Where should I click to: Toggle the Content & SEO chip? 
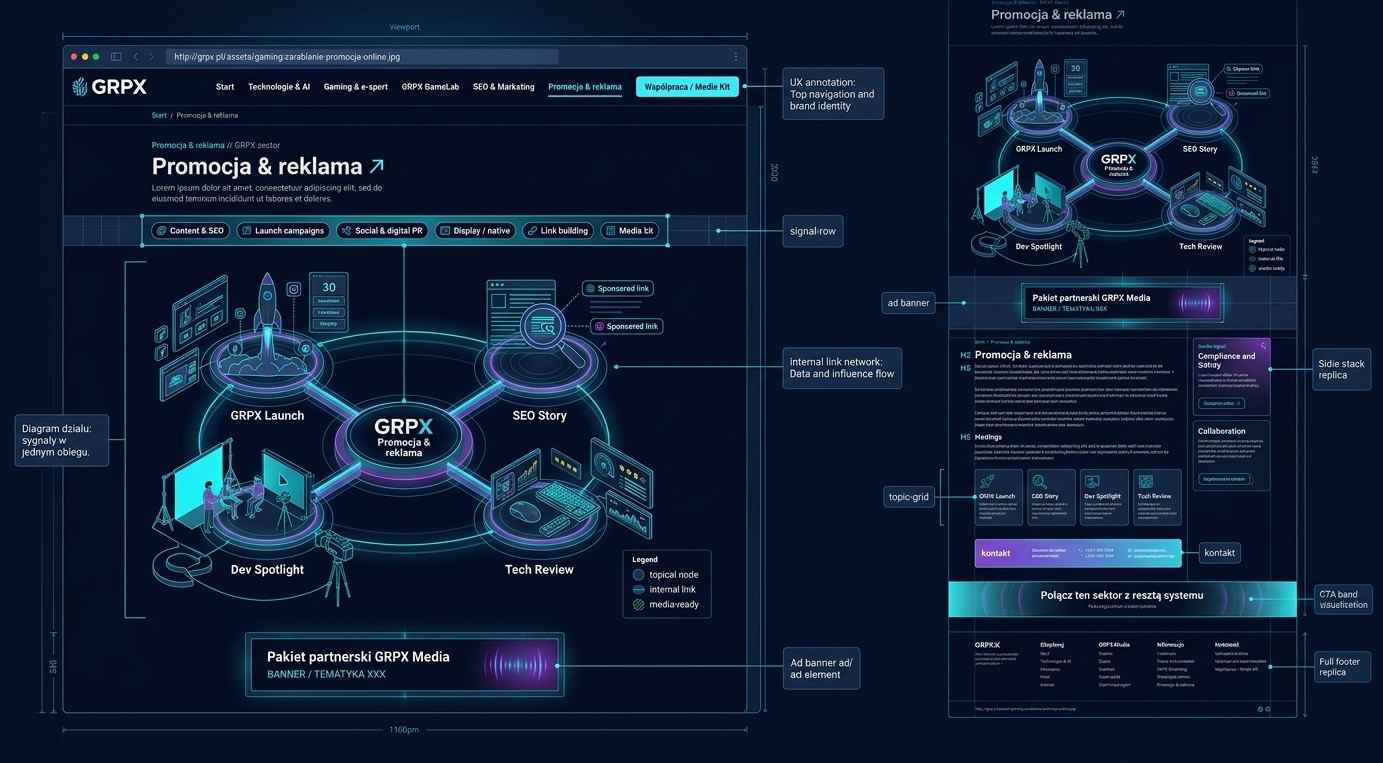(x=190, y=231)
